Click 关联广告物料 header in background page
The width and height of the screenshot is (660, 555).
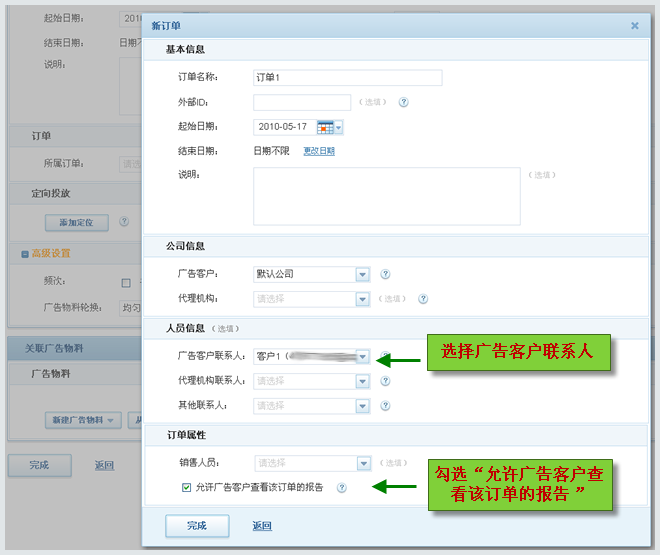pyautogui.click(x=54, y=348)
